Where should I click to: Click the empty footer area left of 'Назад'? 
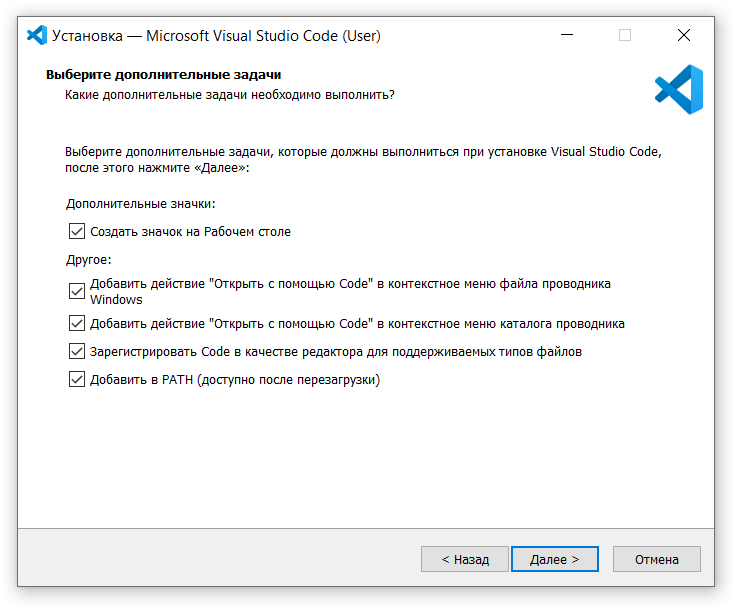[220, 559]
